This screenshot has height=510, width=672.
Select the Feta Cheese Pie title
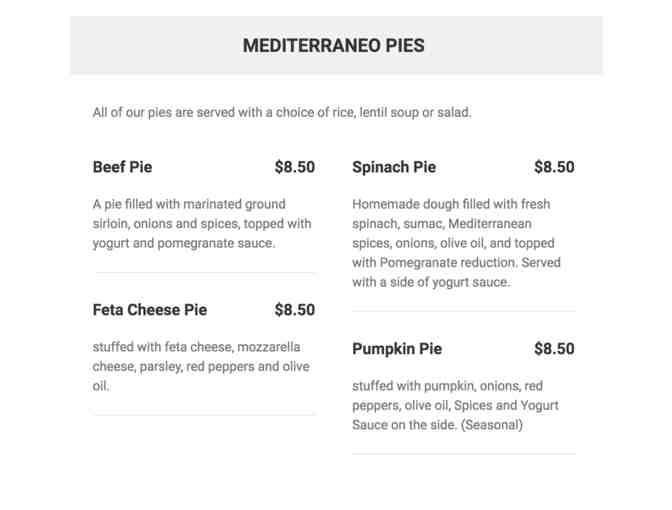(149, 310)
